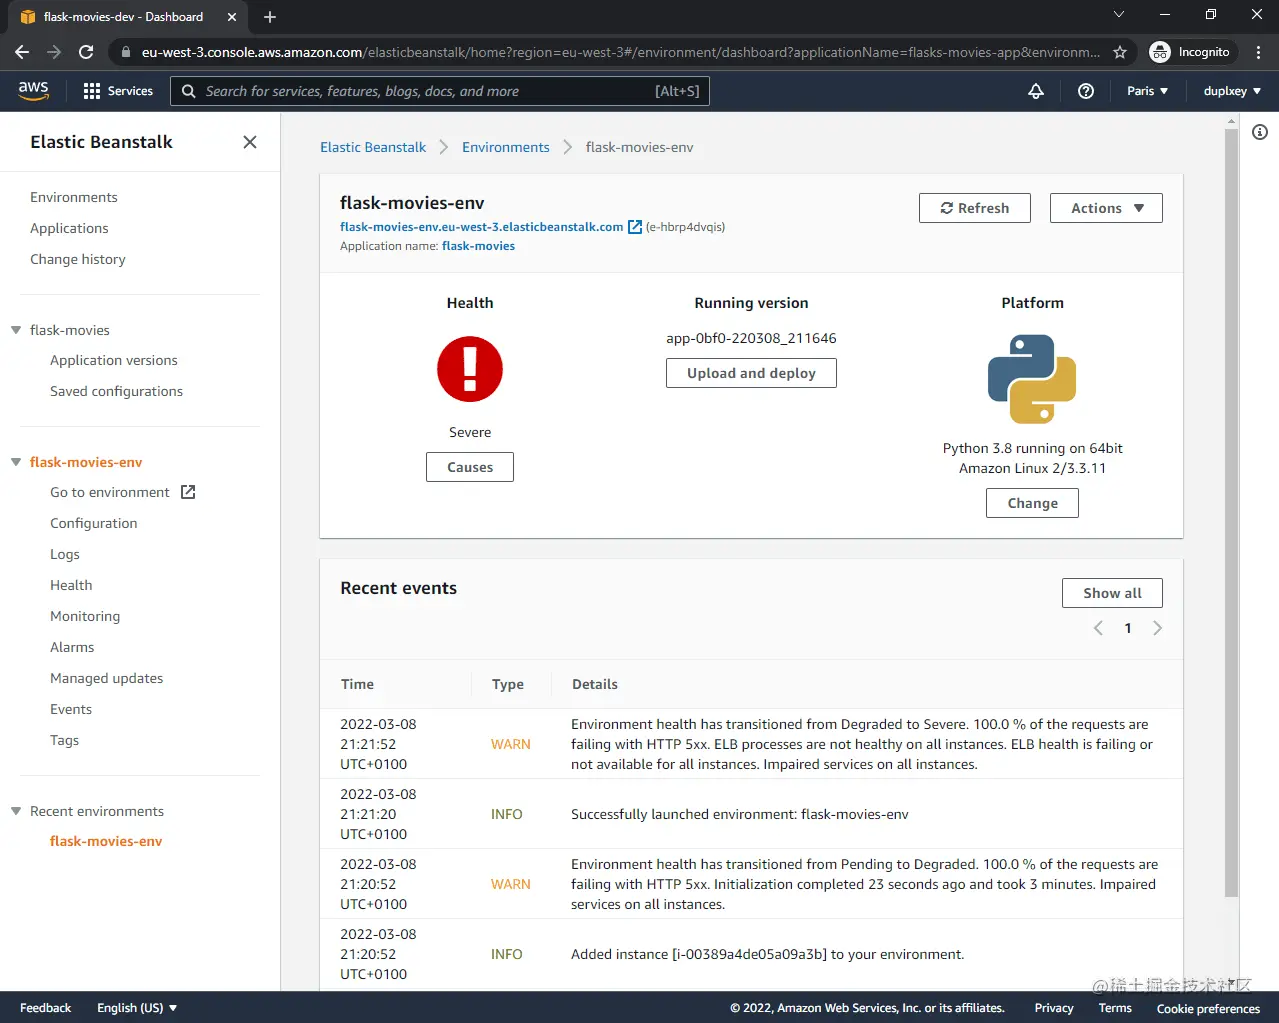Click the browser address bar

coord(620,52)
